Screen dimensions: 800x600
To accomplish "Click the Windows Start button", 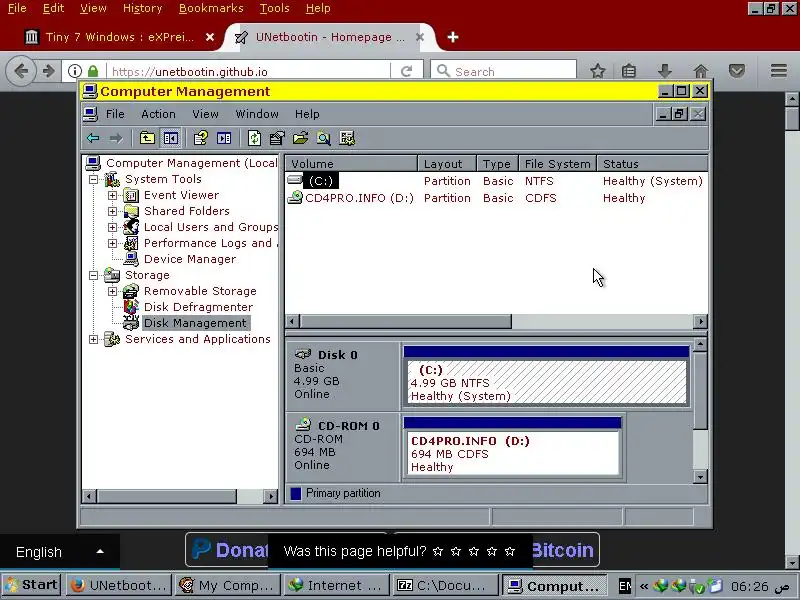I will click(32, 585).
